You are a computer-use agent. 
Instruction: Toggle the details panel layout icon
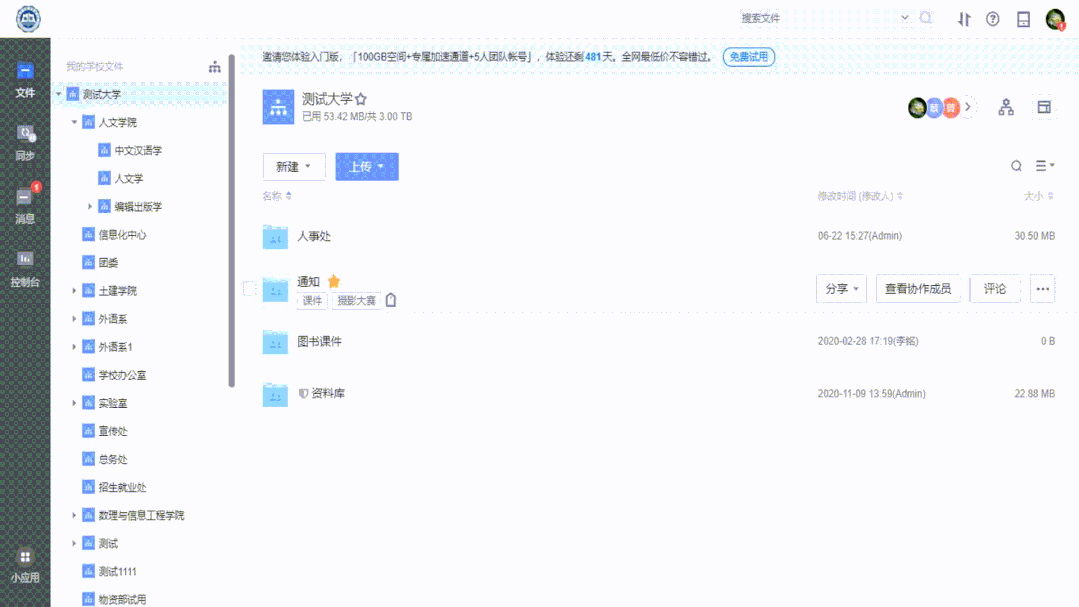coord(1044,107)
